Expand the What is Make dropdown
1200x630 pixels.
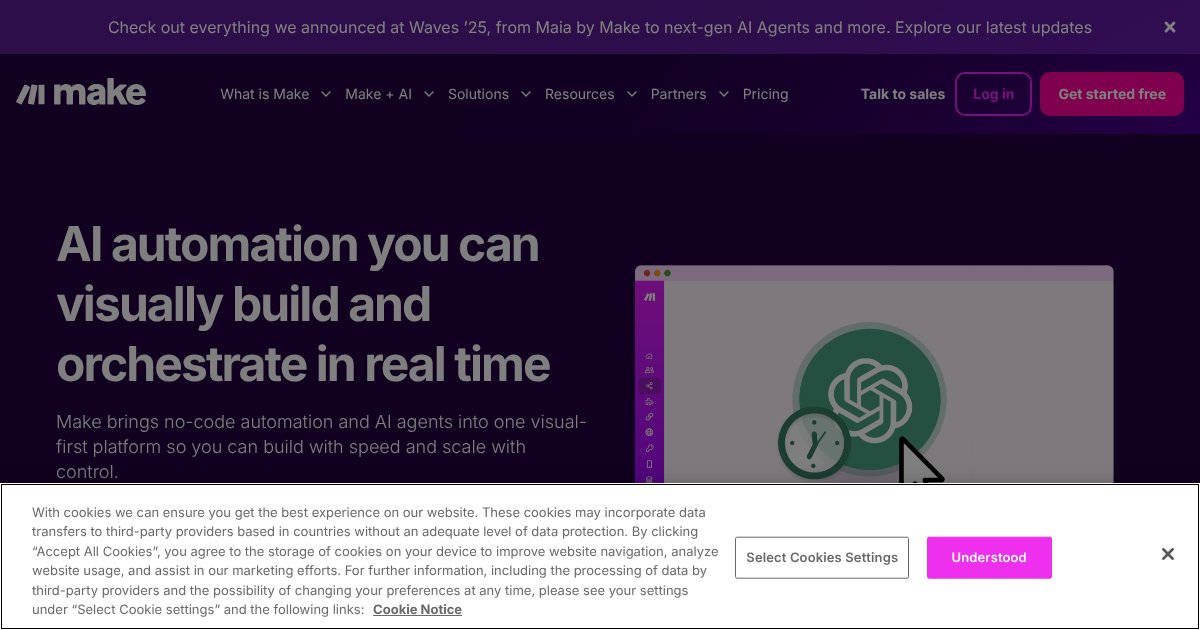coord(275,94)
